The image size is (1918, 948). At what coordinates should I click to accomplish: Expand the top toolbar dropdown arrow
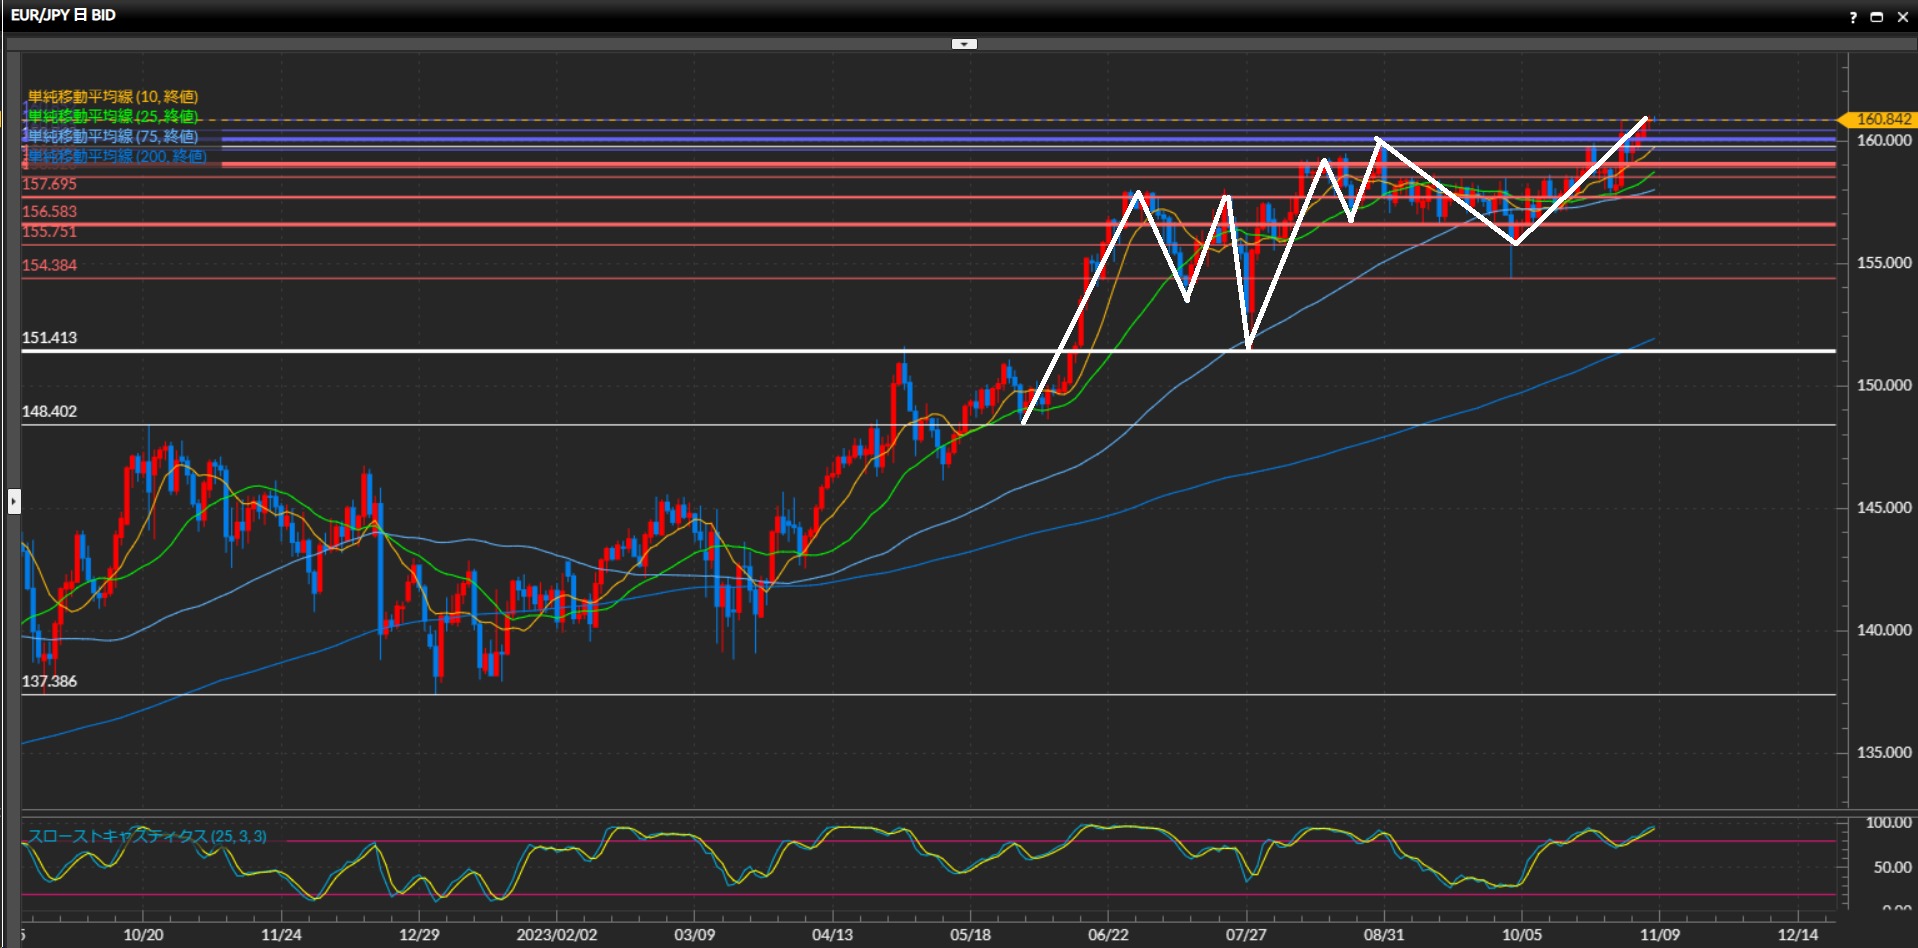[964, 44]
